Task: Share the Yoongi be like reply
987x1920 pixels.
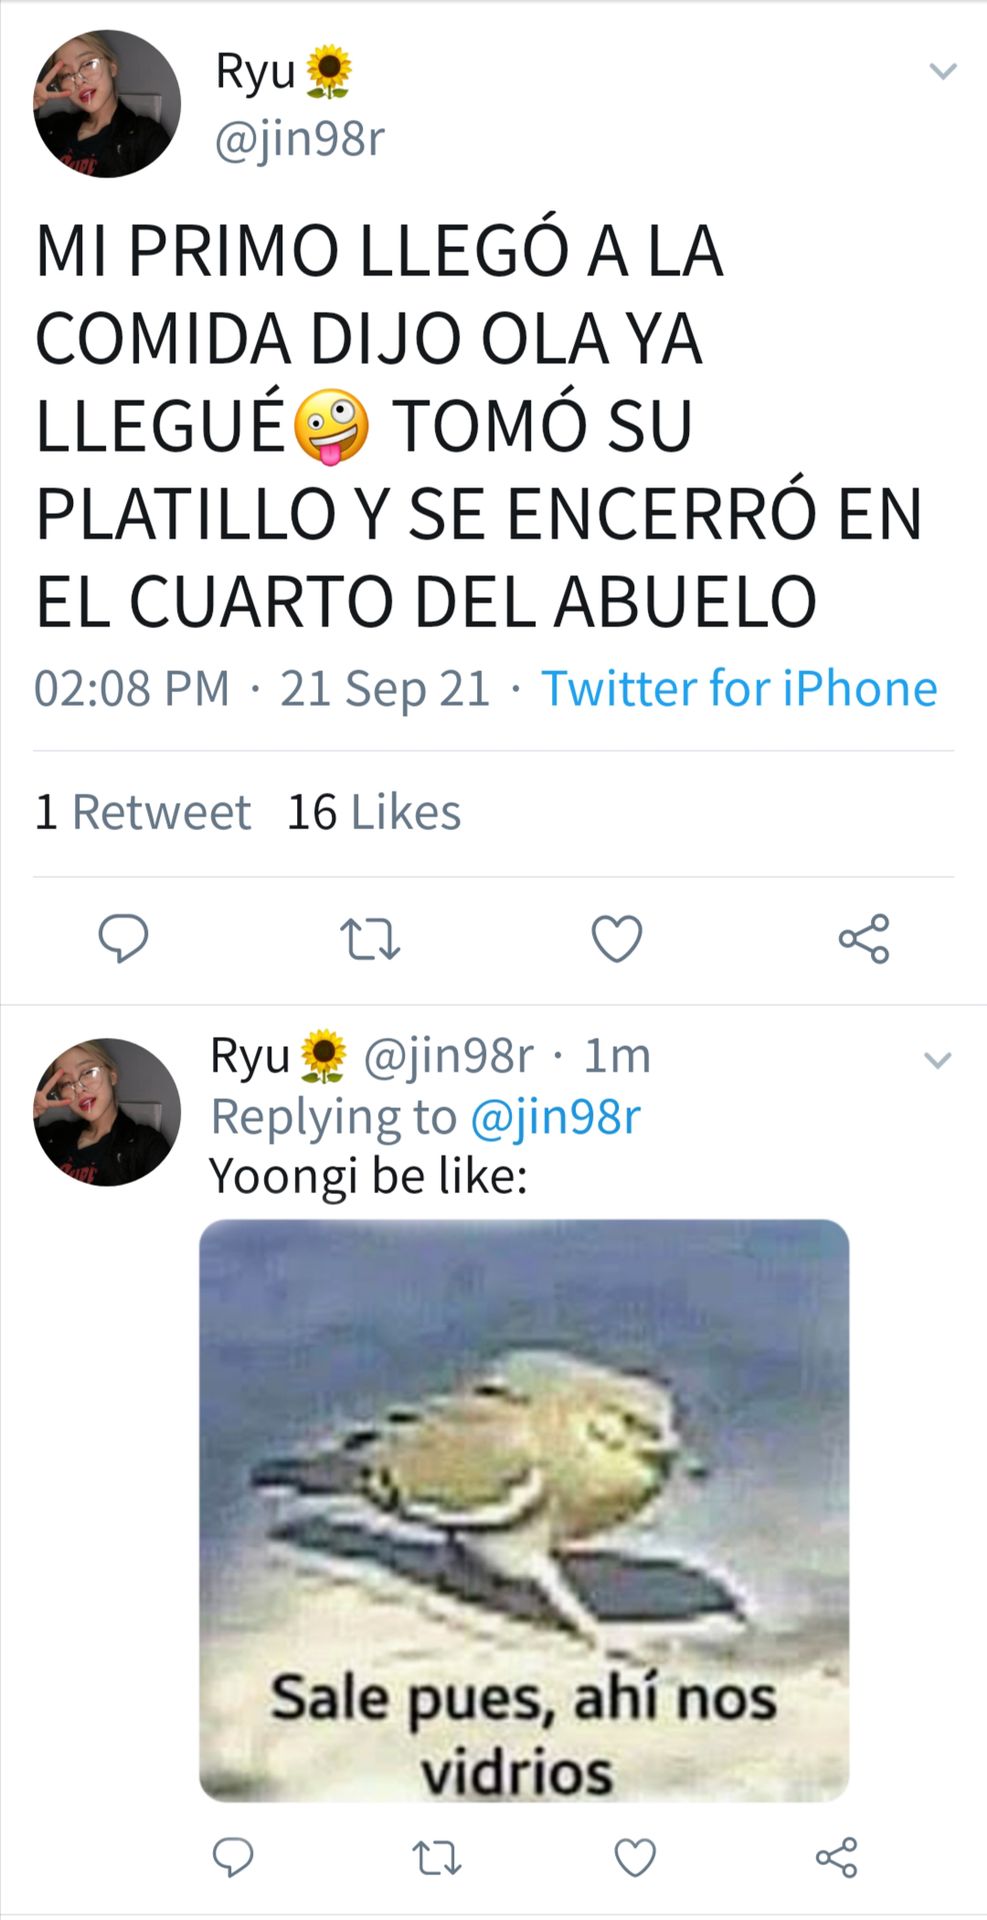Action: 837,1857
